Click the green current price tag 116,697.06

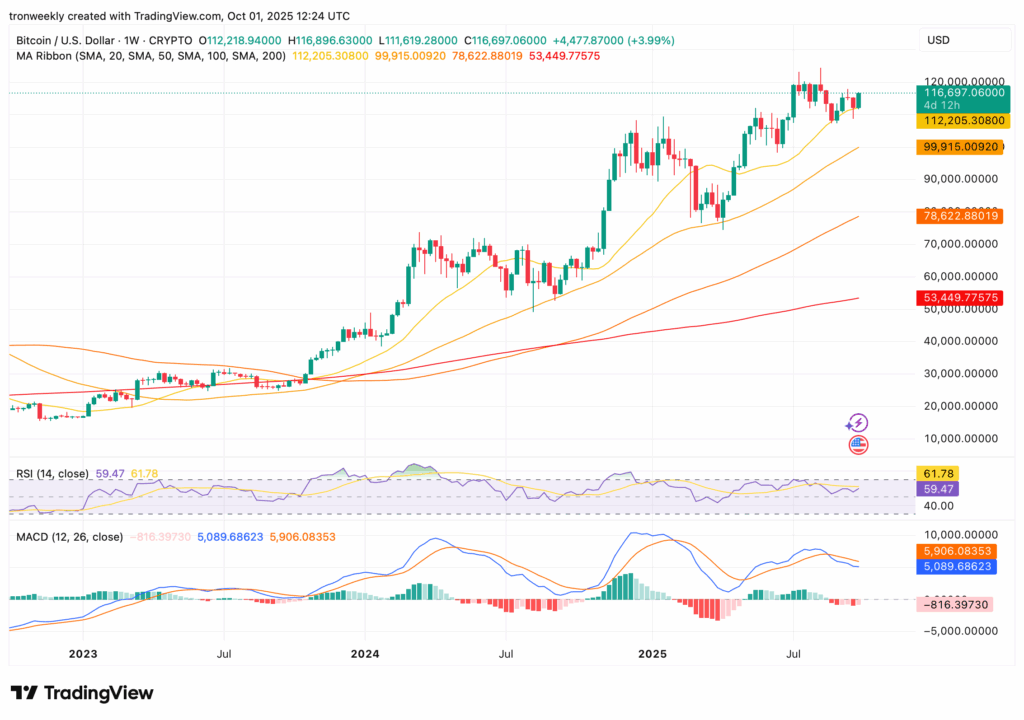tap(963, 90)
